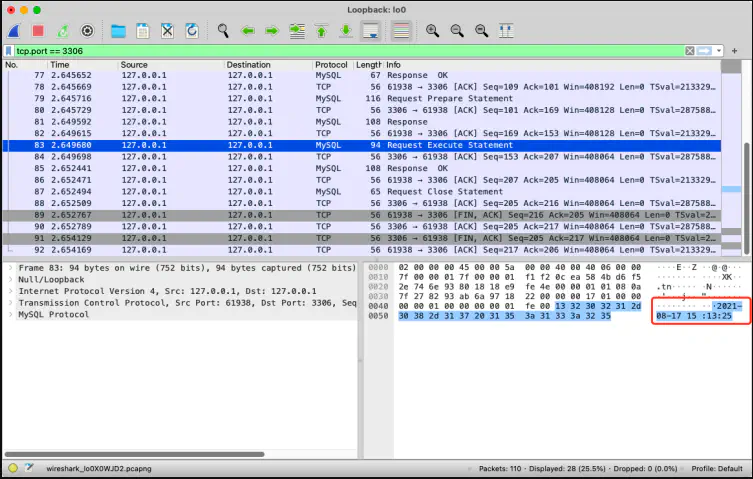The height and width of the screenshot is (479, 753).
Task: Click hex bytes at offset 0050
Action: click(505, 316)
